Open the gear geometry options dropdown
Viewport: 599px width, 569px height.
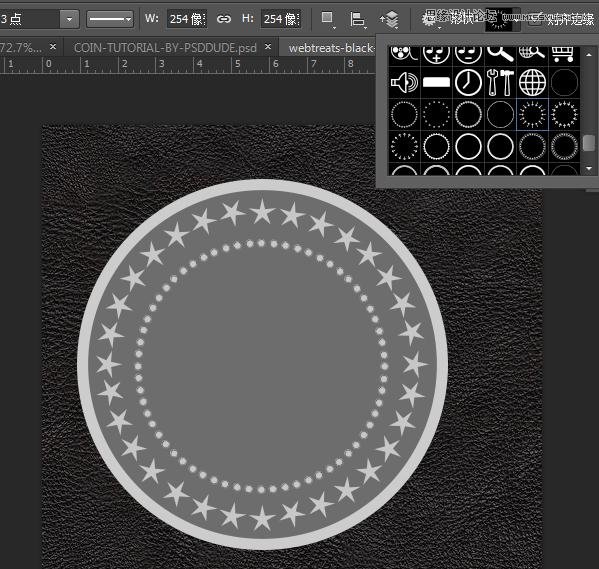tap(431, 20)
